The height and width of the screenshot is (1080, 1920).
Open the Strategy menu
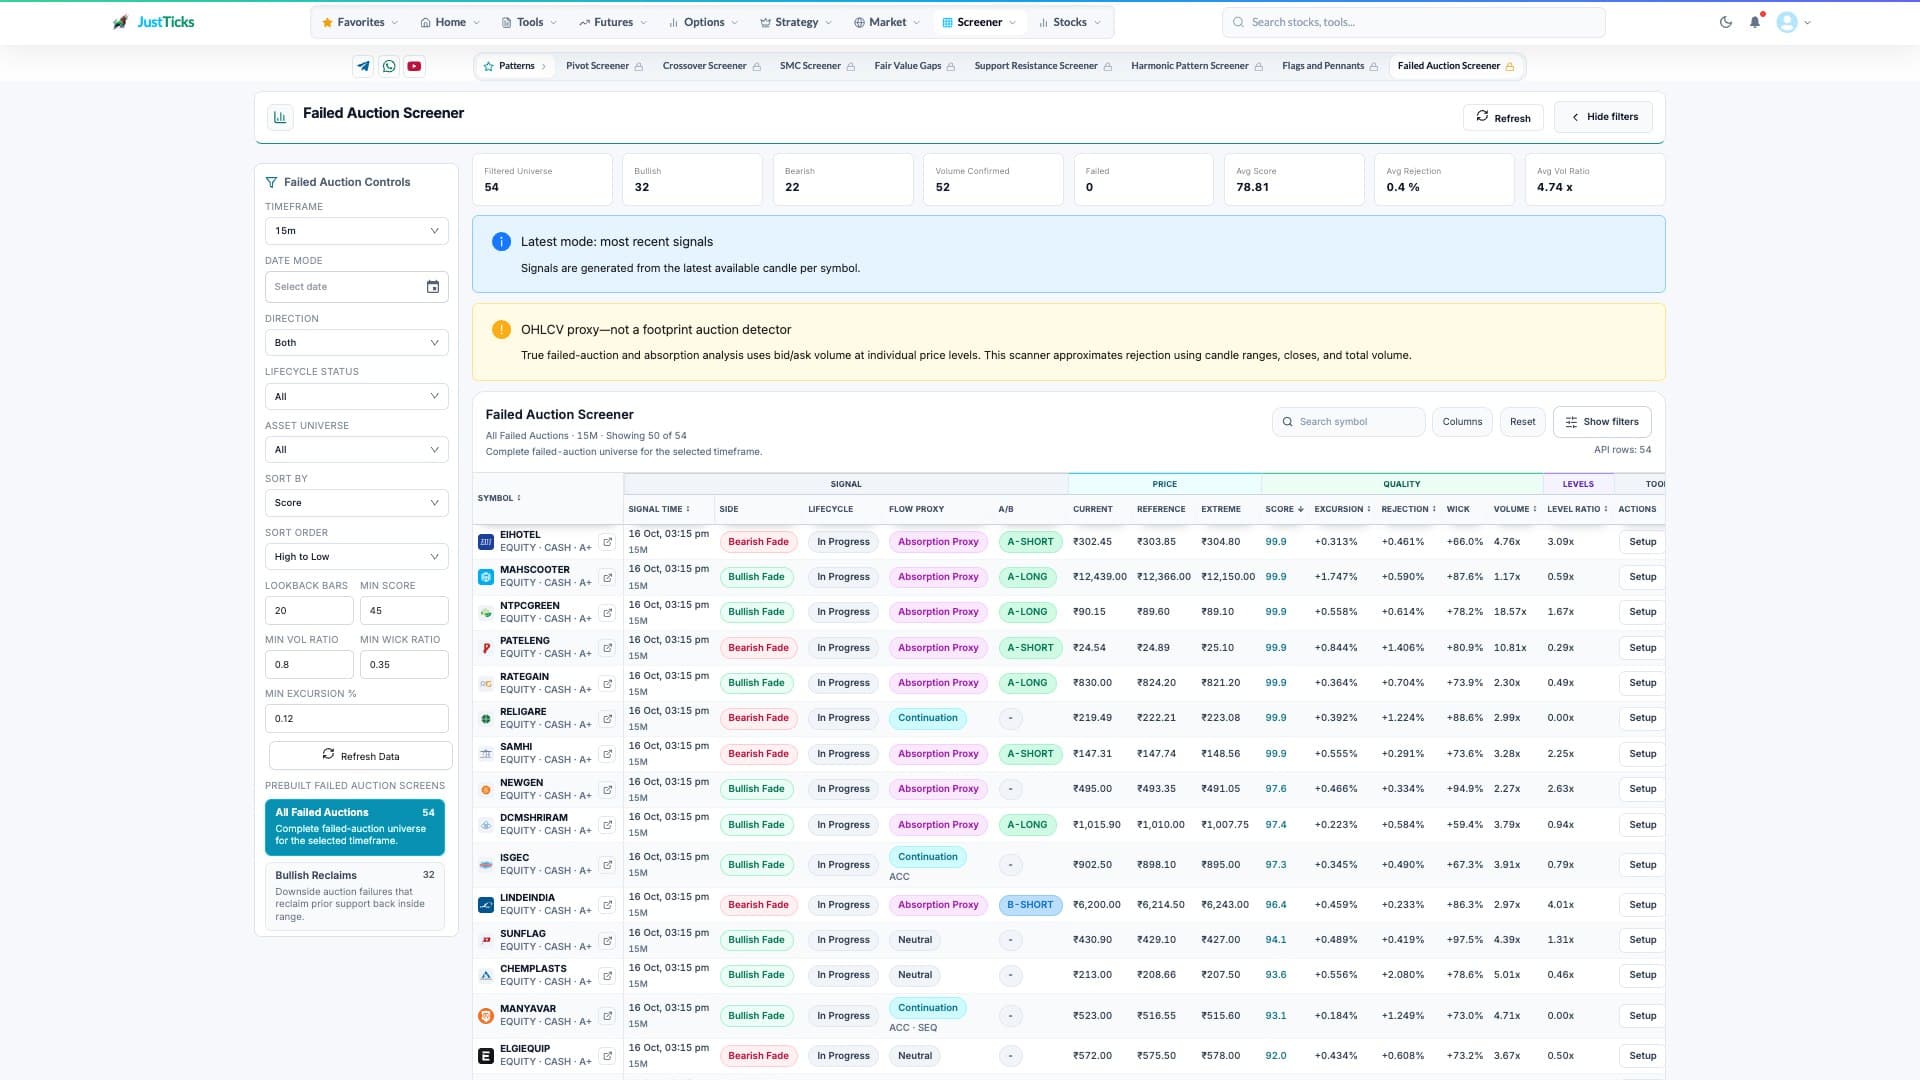point(796,22)
